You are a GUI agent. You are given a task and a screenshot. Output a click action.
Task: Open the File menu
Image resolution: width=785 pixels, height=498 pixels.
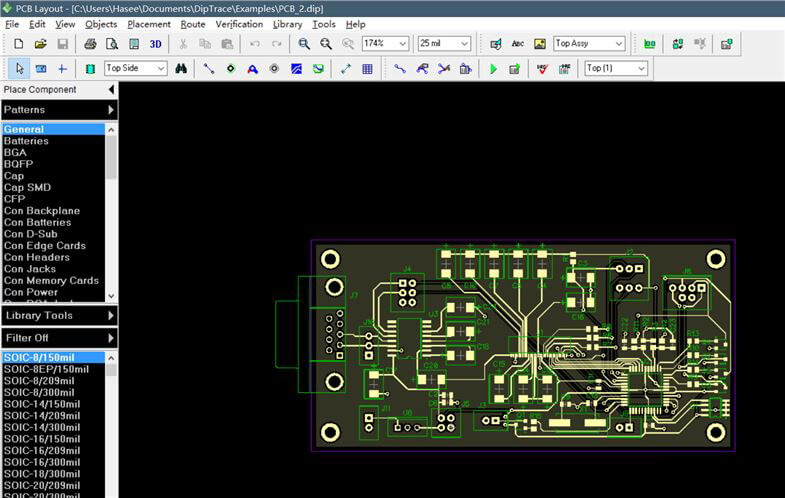(x=12, y=24)
